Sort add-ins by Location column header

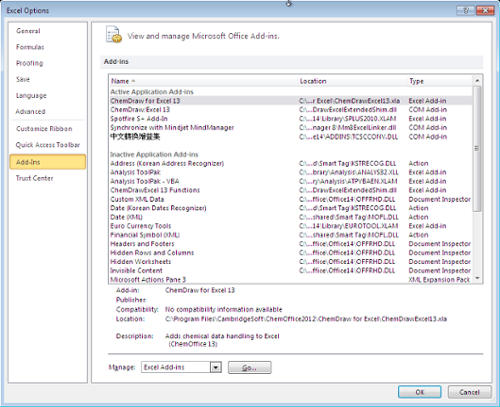point(352,81)
